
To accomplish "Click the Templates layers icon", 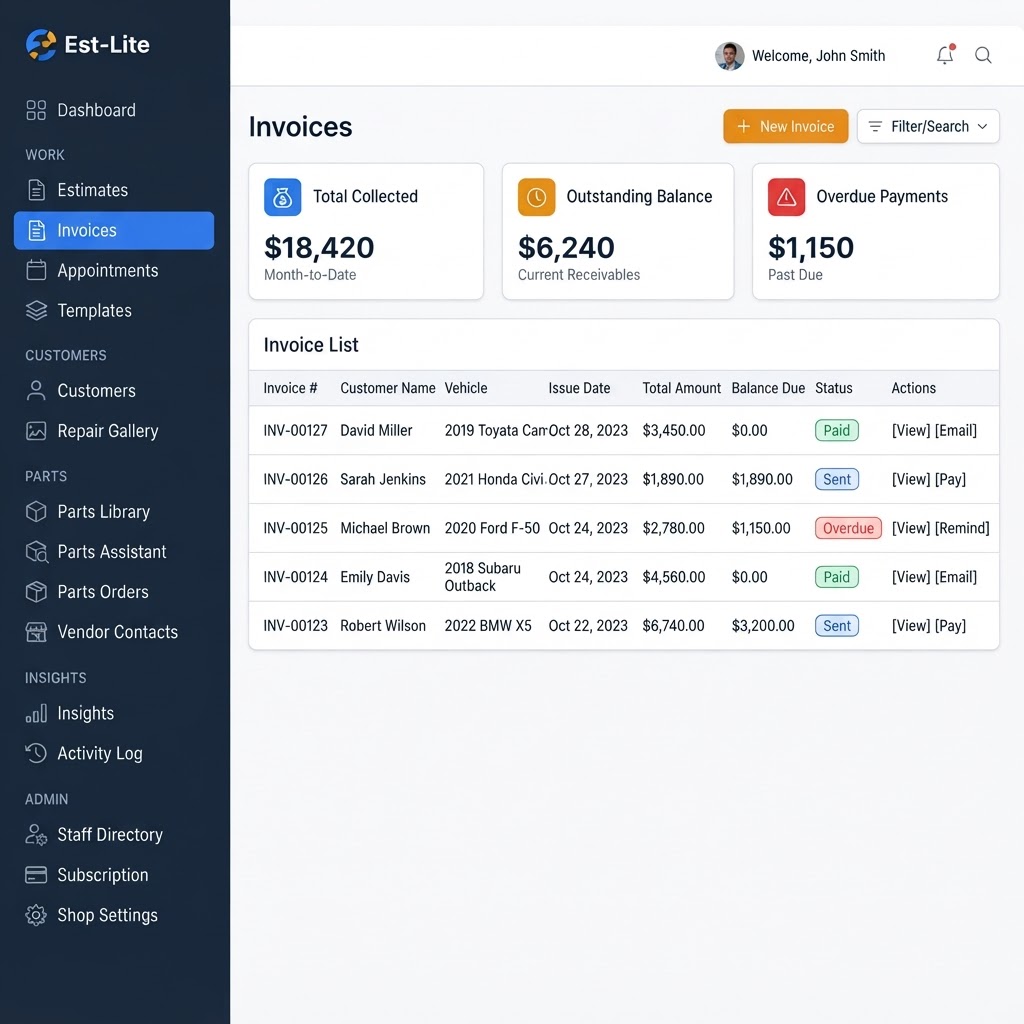I will (x=36, y=310).
